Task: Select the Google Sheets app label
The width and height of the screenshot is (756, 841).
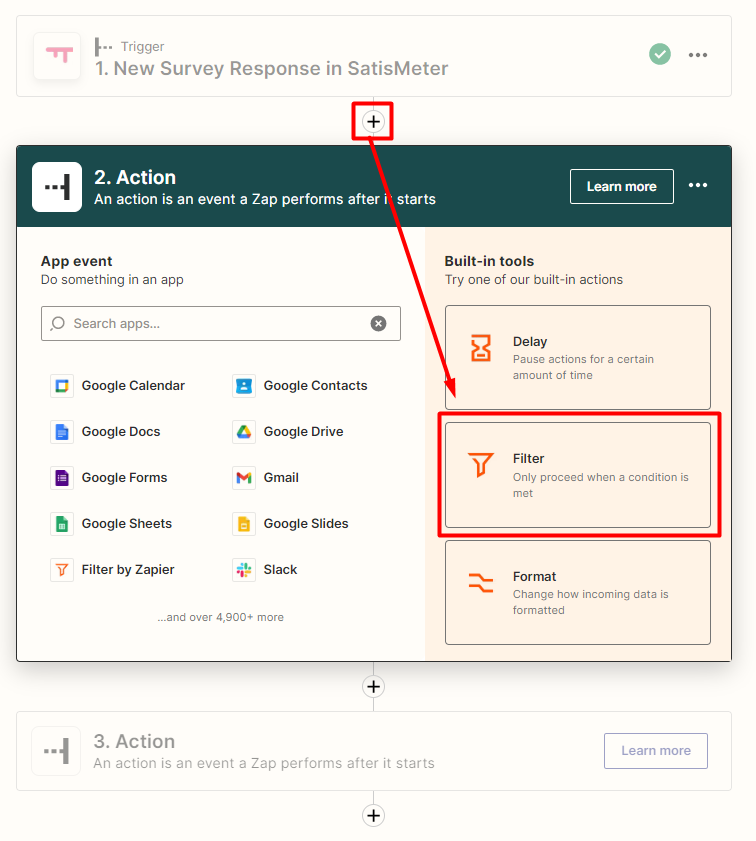Action: click(127, 524)
